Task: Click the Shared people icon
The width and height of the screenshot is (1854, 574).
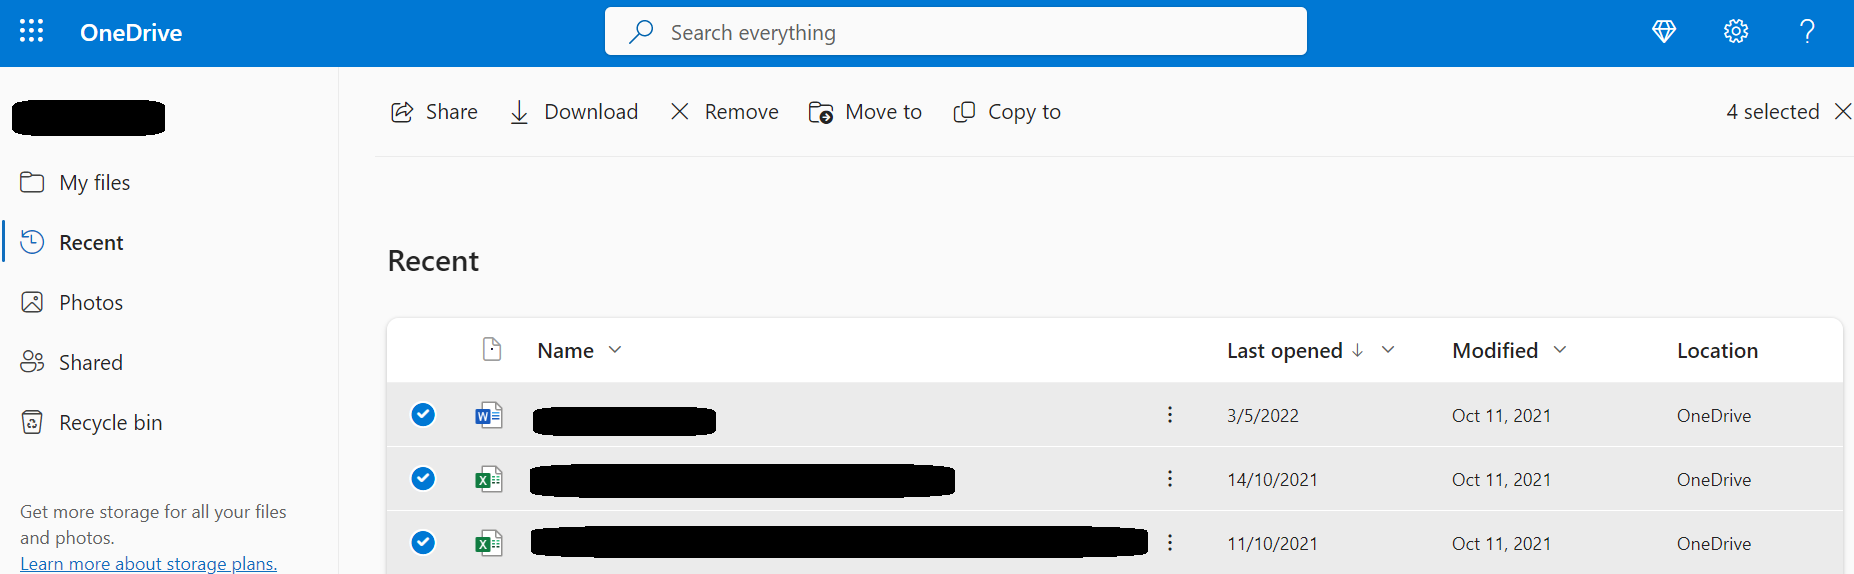Action: click(32, 362)
